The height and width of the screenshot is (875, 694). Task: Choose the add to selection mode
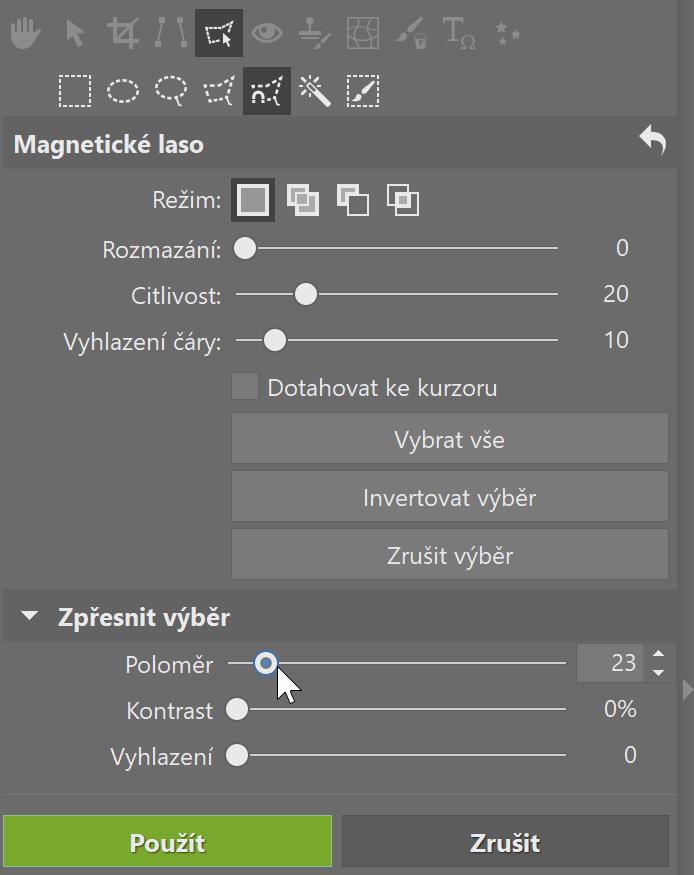click(x=303, y=200)
